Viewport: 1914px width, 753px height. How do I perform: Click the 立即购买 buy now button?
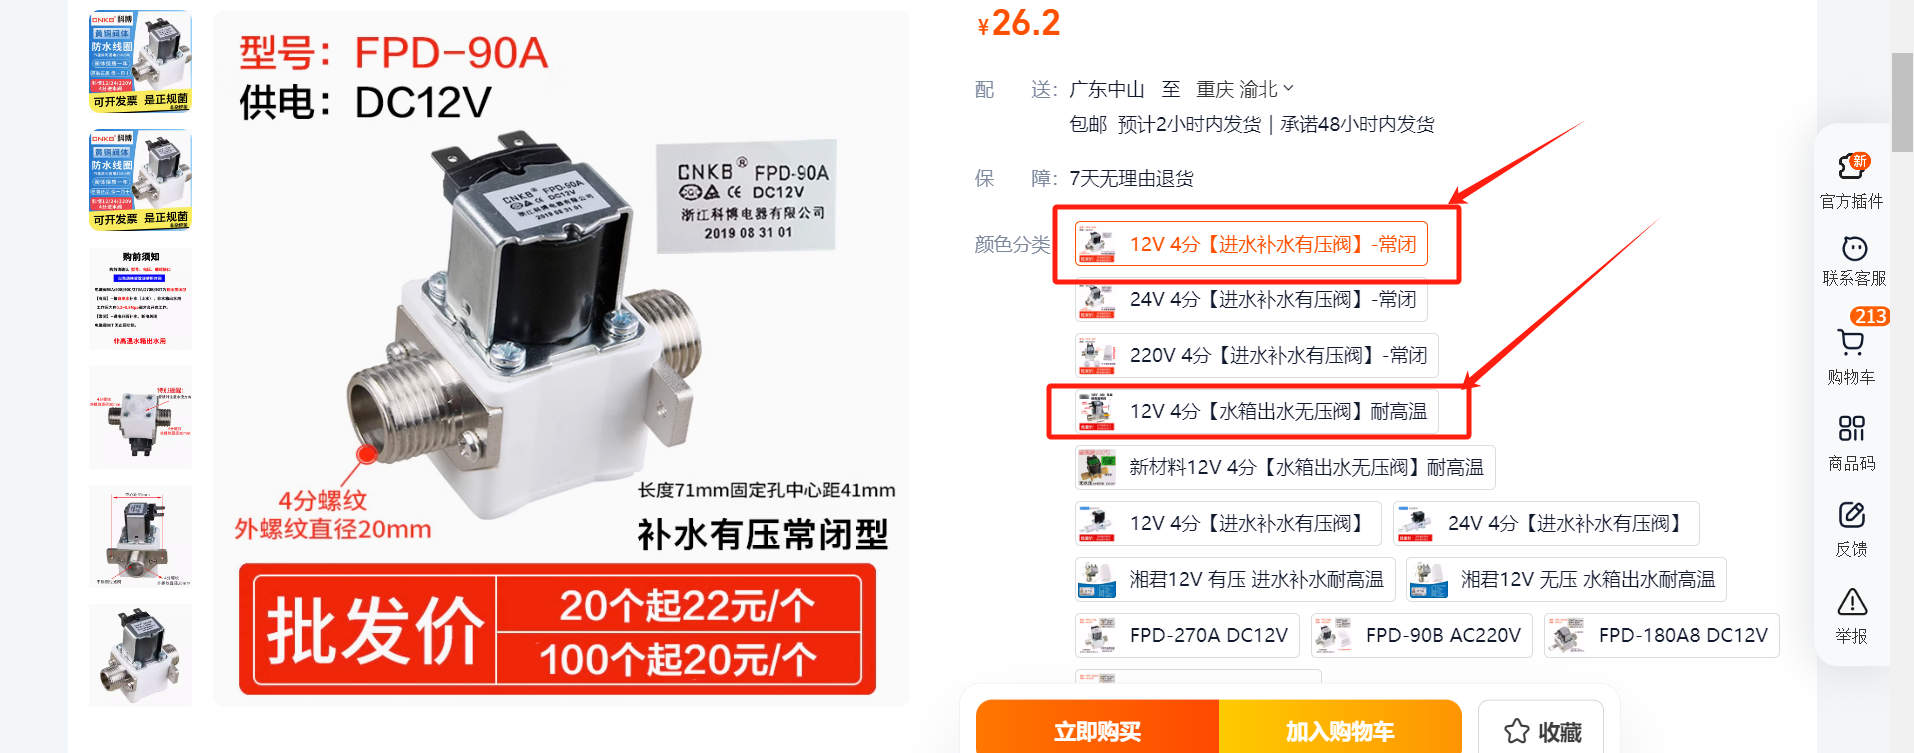1097,731
